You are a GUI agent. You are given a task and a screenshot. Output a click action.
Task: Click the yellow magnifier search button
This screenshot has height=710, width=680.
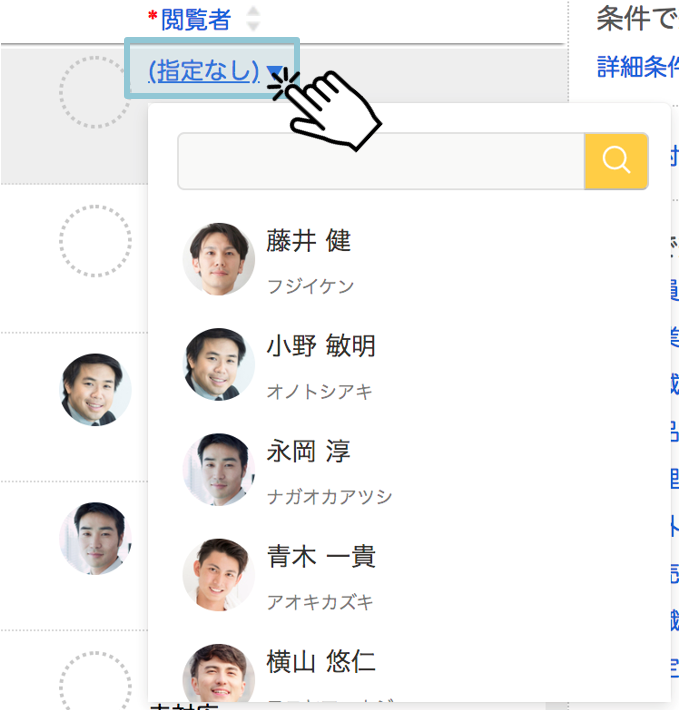(616, 161)
